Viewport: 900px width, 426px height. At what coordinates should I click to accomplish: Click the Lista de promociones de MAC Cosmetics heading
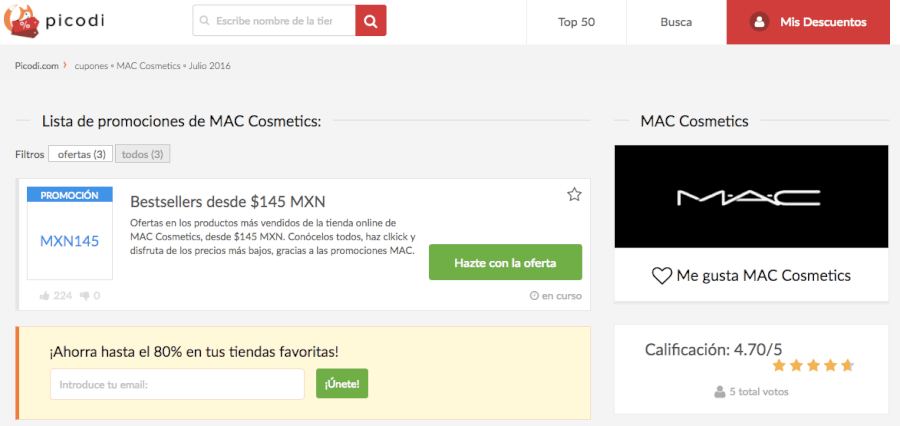[x=181, y=121]
